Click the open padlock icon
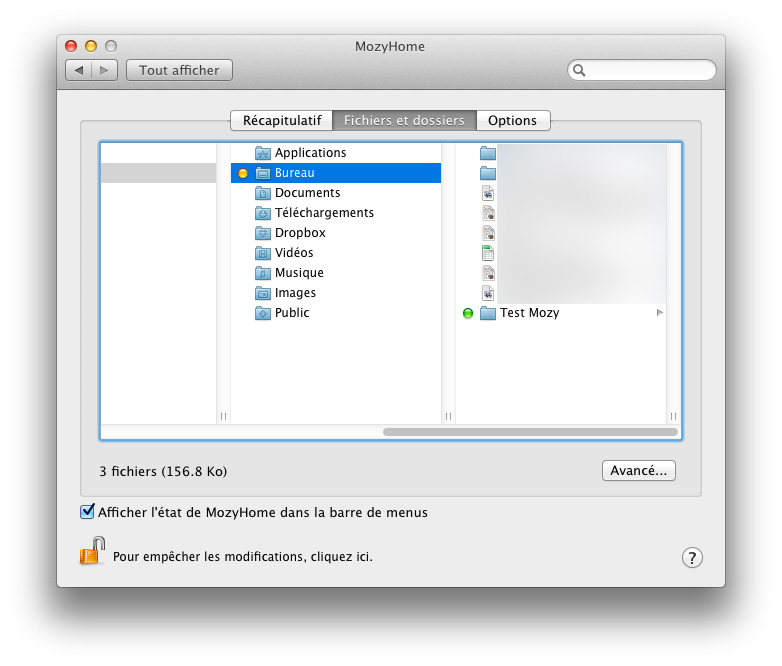This screenshot has height=666, width=782. (x=92, y=551)
